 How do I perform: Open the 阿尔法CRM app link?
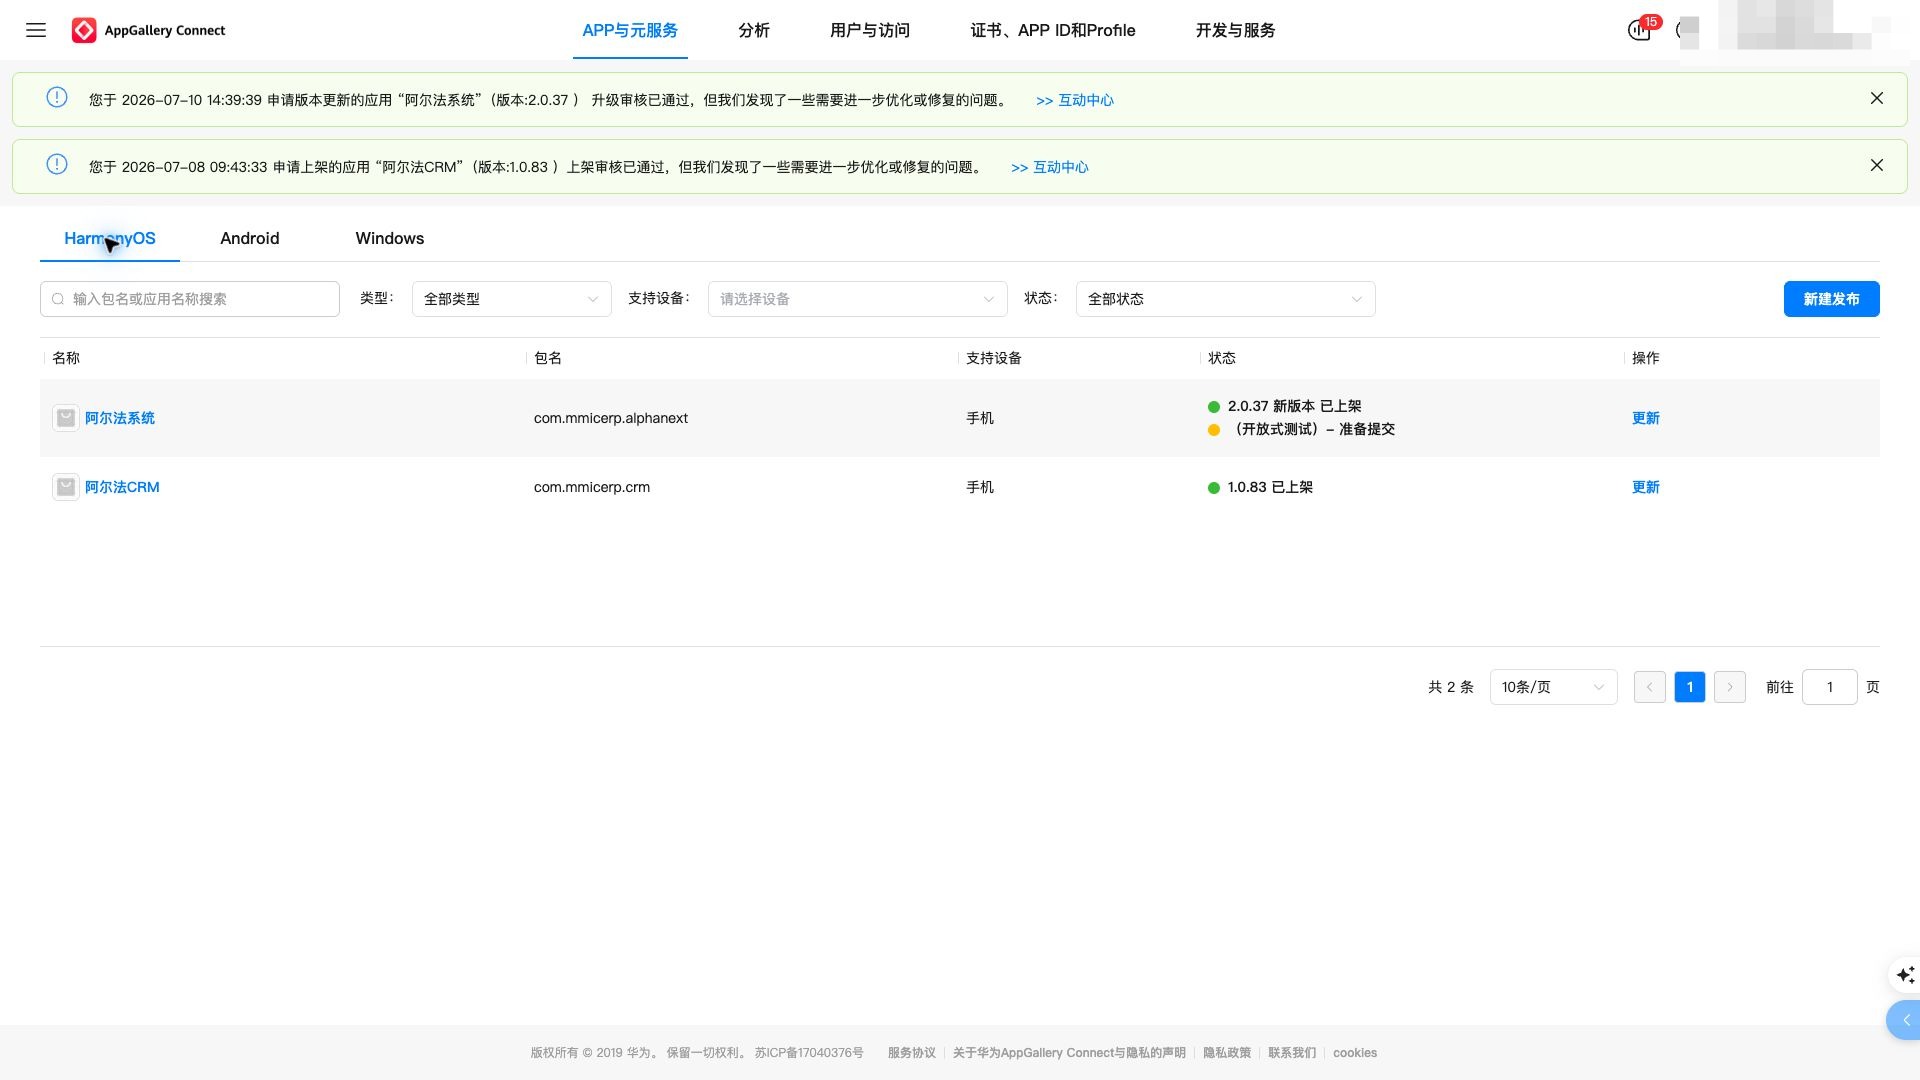122,487
